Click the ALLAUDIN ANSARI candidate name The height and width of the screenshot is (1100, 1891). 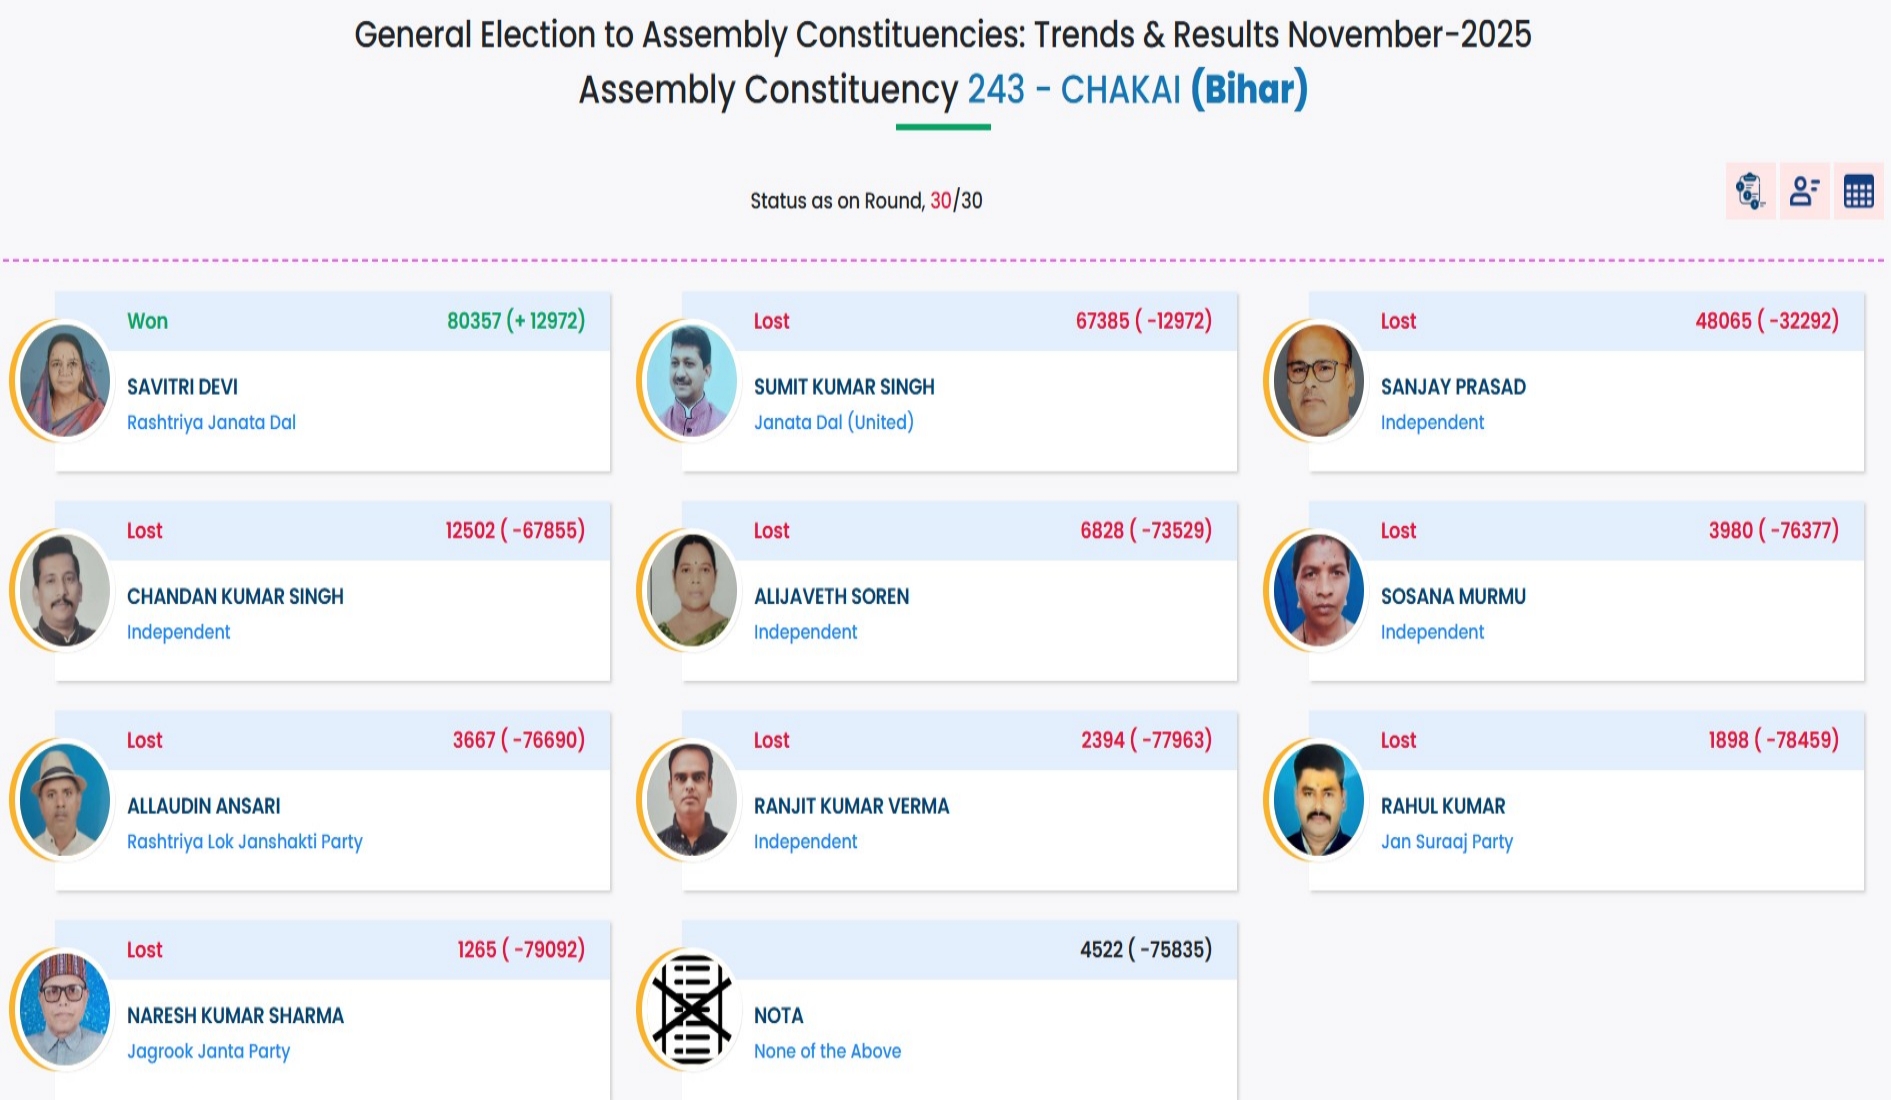click(203, 806)
